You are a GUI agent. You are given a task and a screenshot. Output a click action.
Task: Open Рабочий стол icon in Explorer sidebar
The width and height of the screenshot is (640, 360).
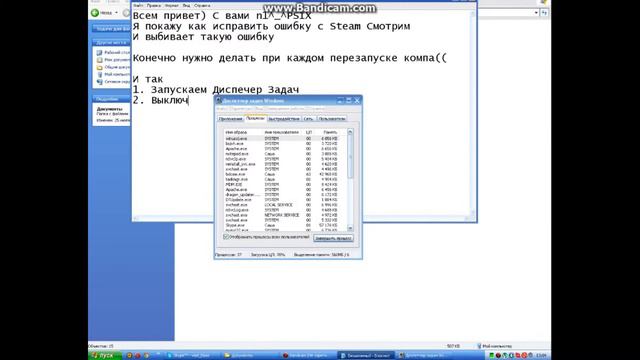click(99, 53)
